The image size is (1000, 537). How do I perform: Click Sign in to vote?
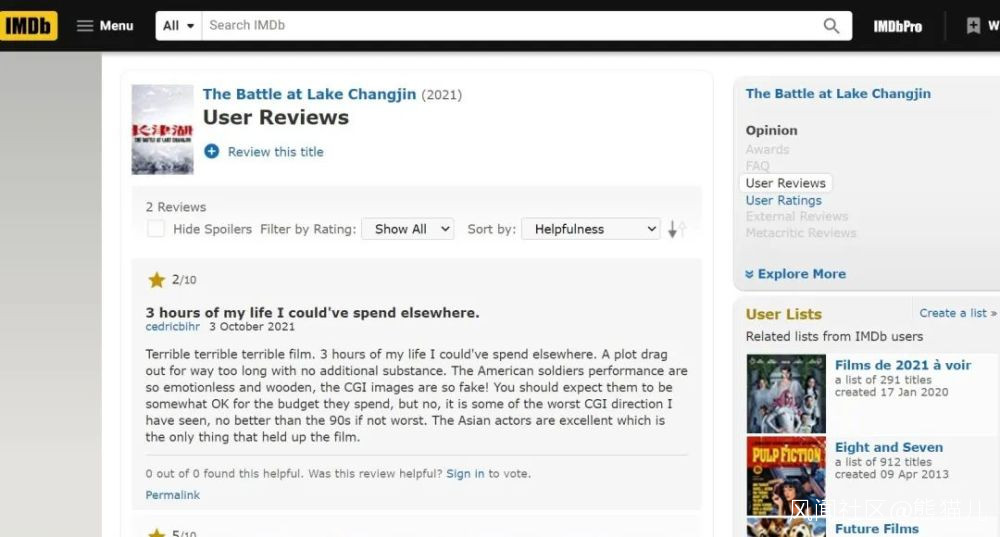[x=465, y=474]
